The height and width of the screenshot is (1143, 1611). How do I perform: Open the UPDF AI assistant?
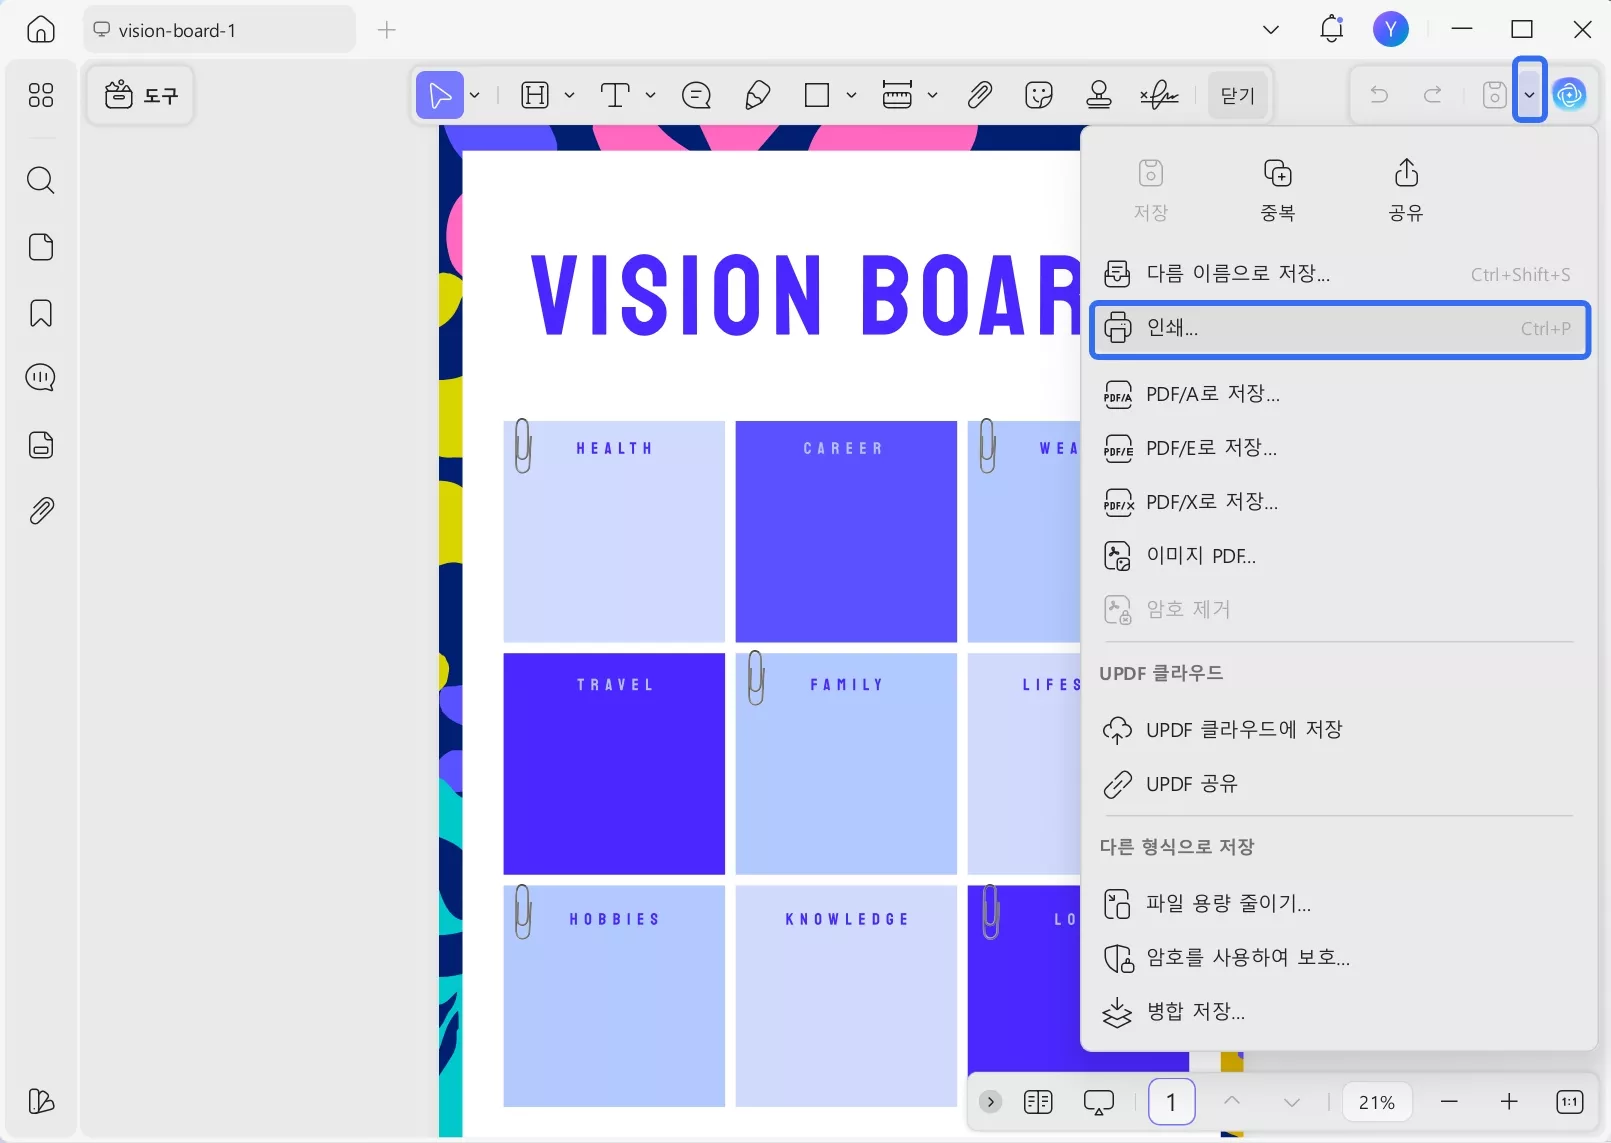[1570, 95]
